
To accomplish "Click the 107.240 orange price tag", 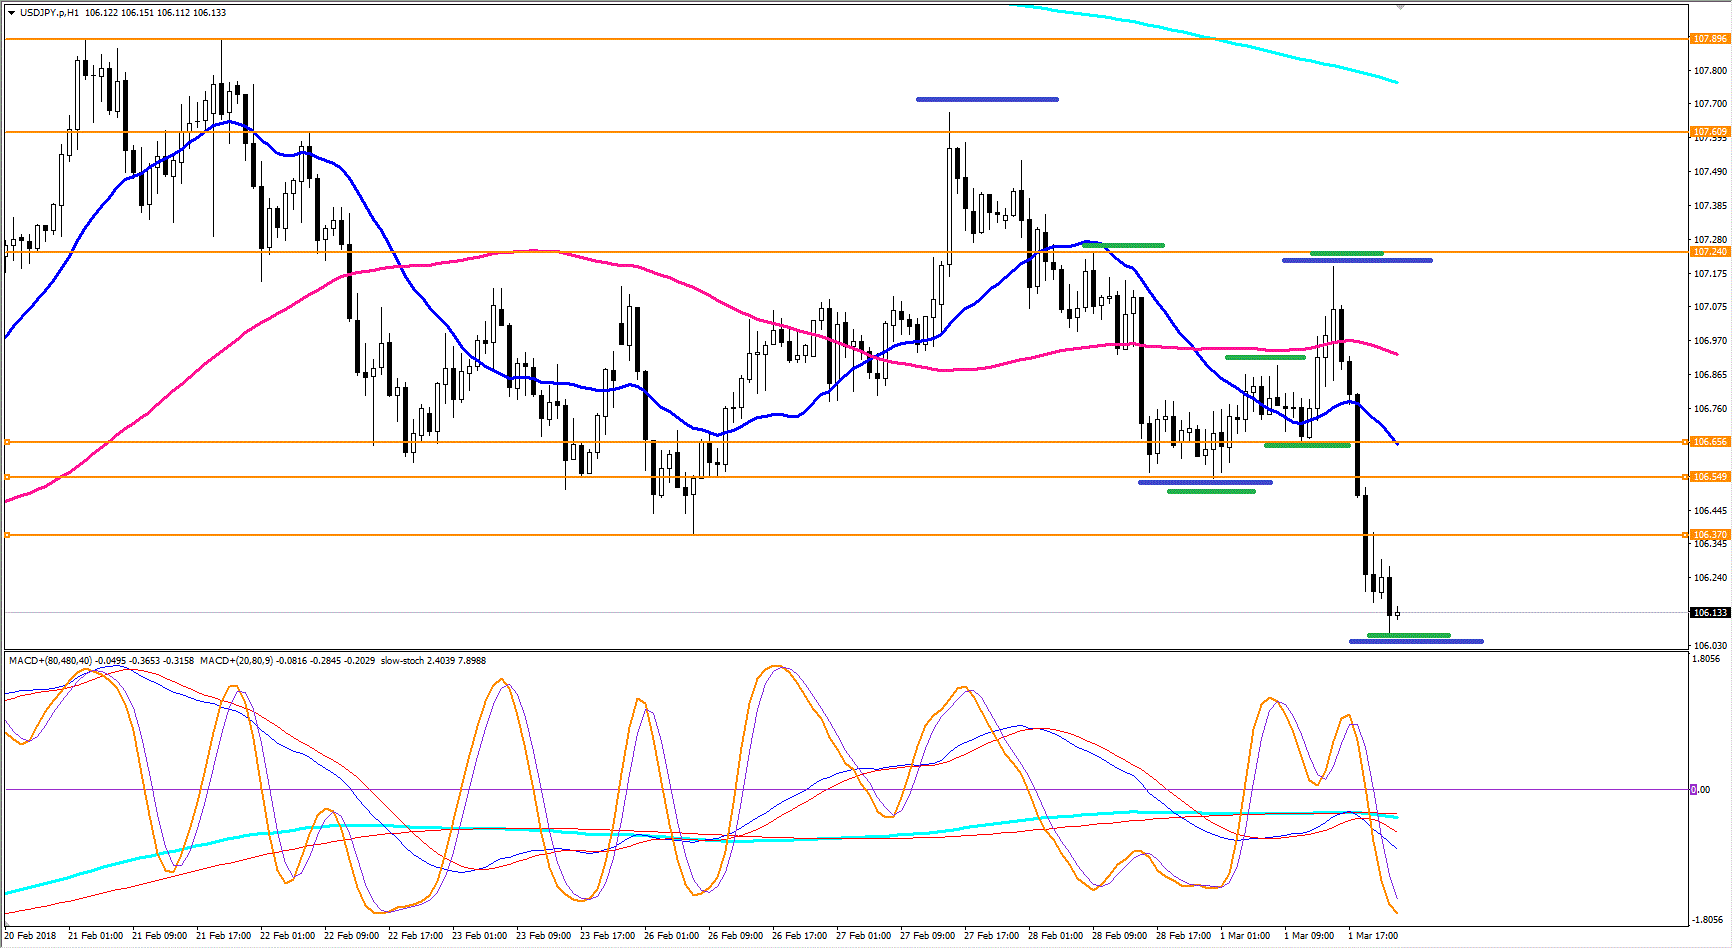I will click(x=1709, y=252).
